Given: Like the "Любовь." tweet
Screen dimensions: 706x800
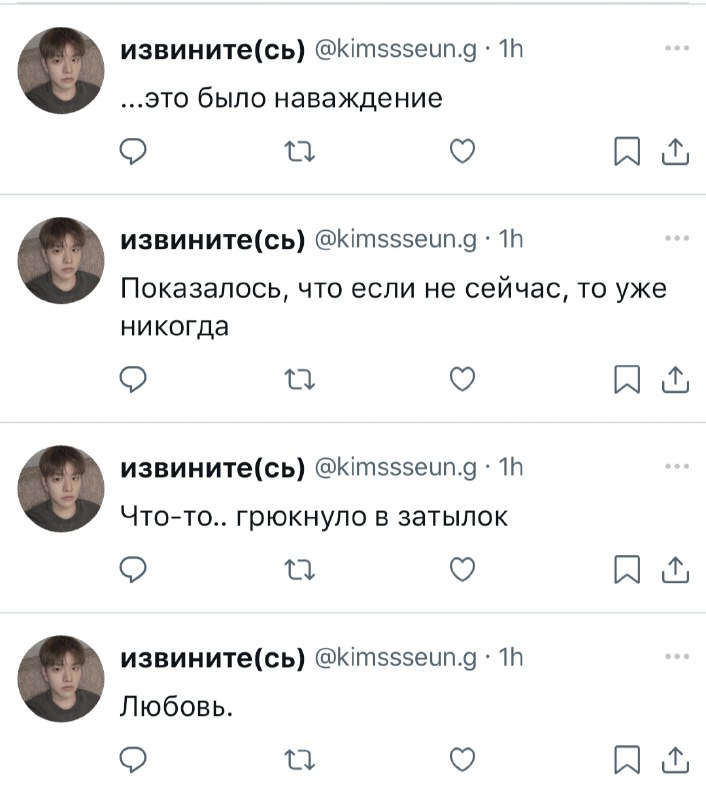Looking at the screenshot, I should 463,759.
